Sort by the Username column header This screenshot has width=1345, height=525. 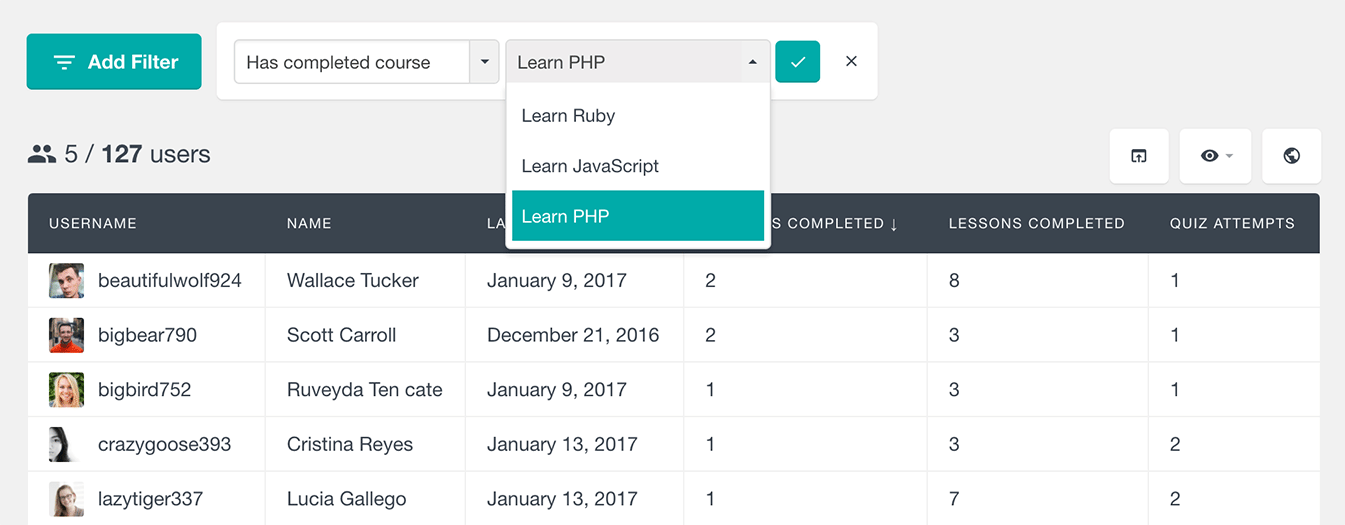tap(93, 224)
